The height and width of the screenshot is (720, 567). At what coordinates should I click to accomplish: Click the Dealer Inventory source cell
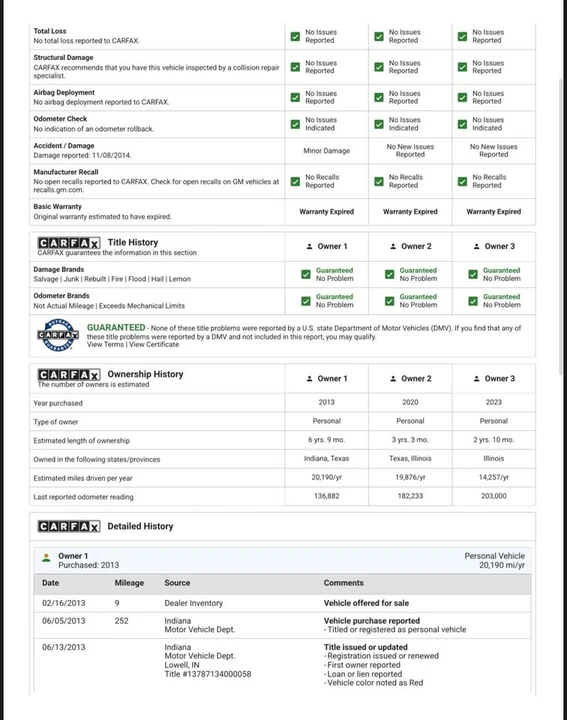pyautogui.click(x=194, y=603)
